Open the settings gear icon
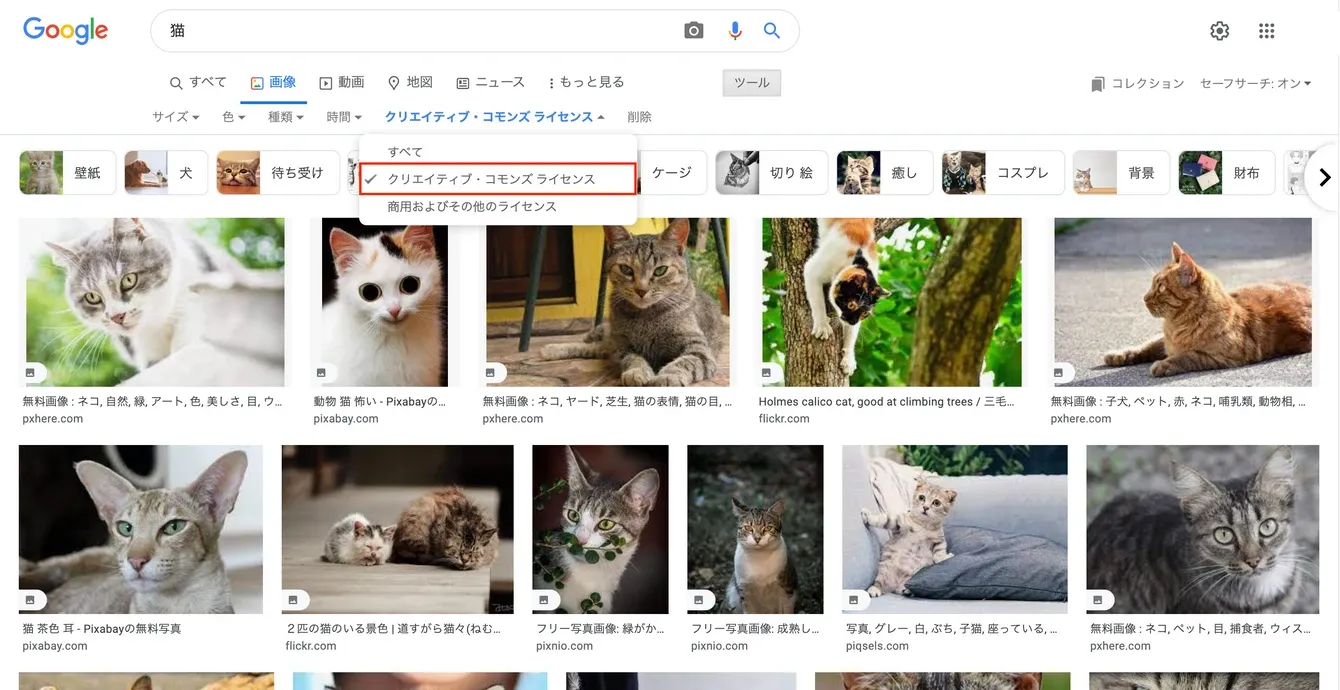This screenshot has width=1340, height=690. coord(1219,31)
